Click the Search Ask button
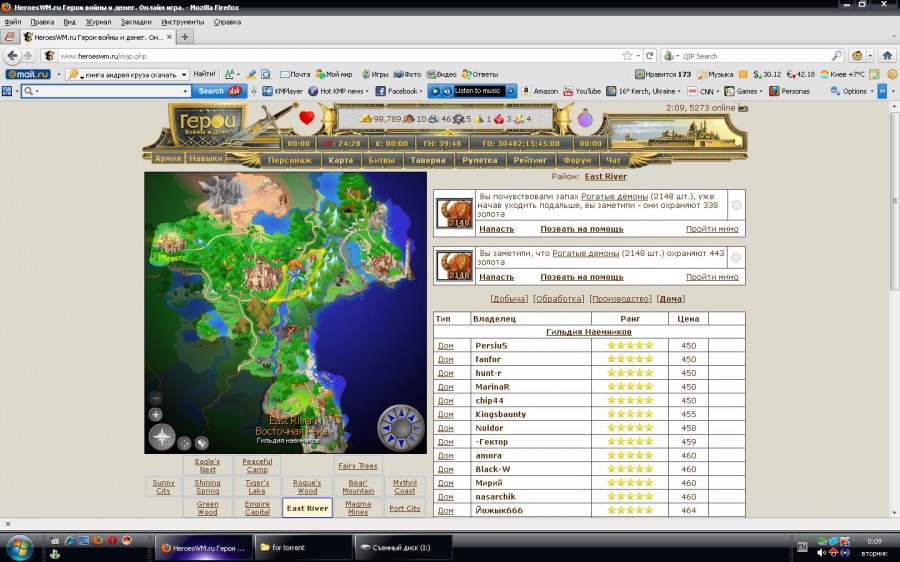900x562 pixels. click(220, 91)
